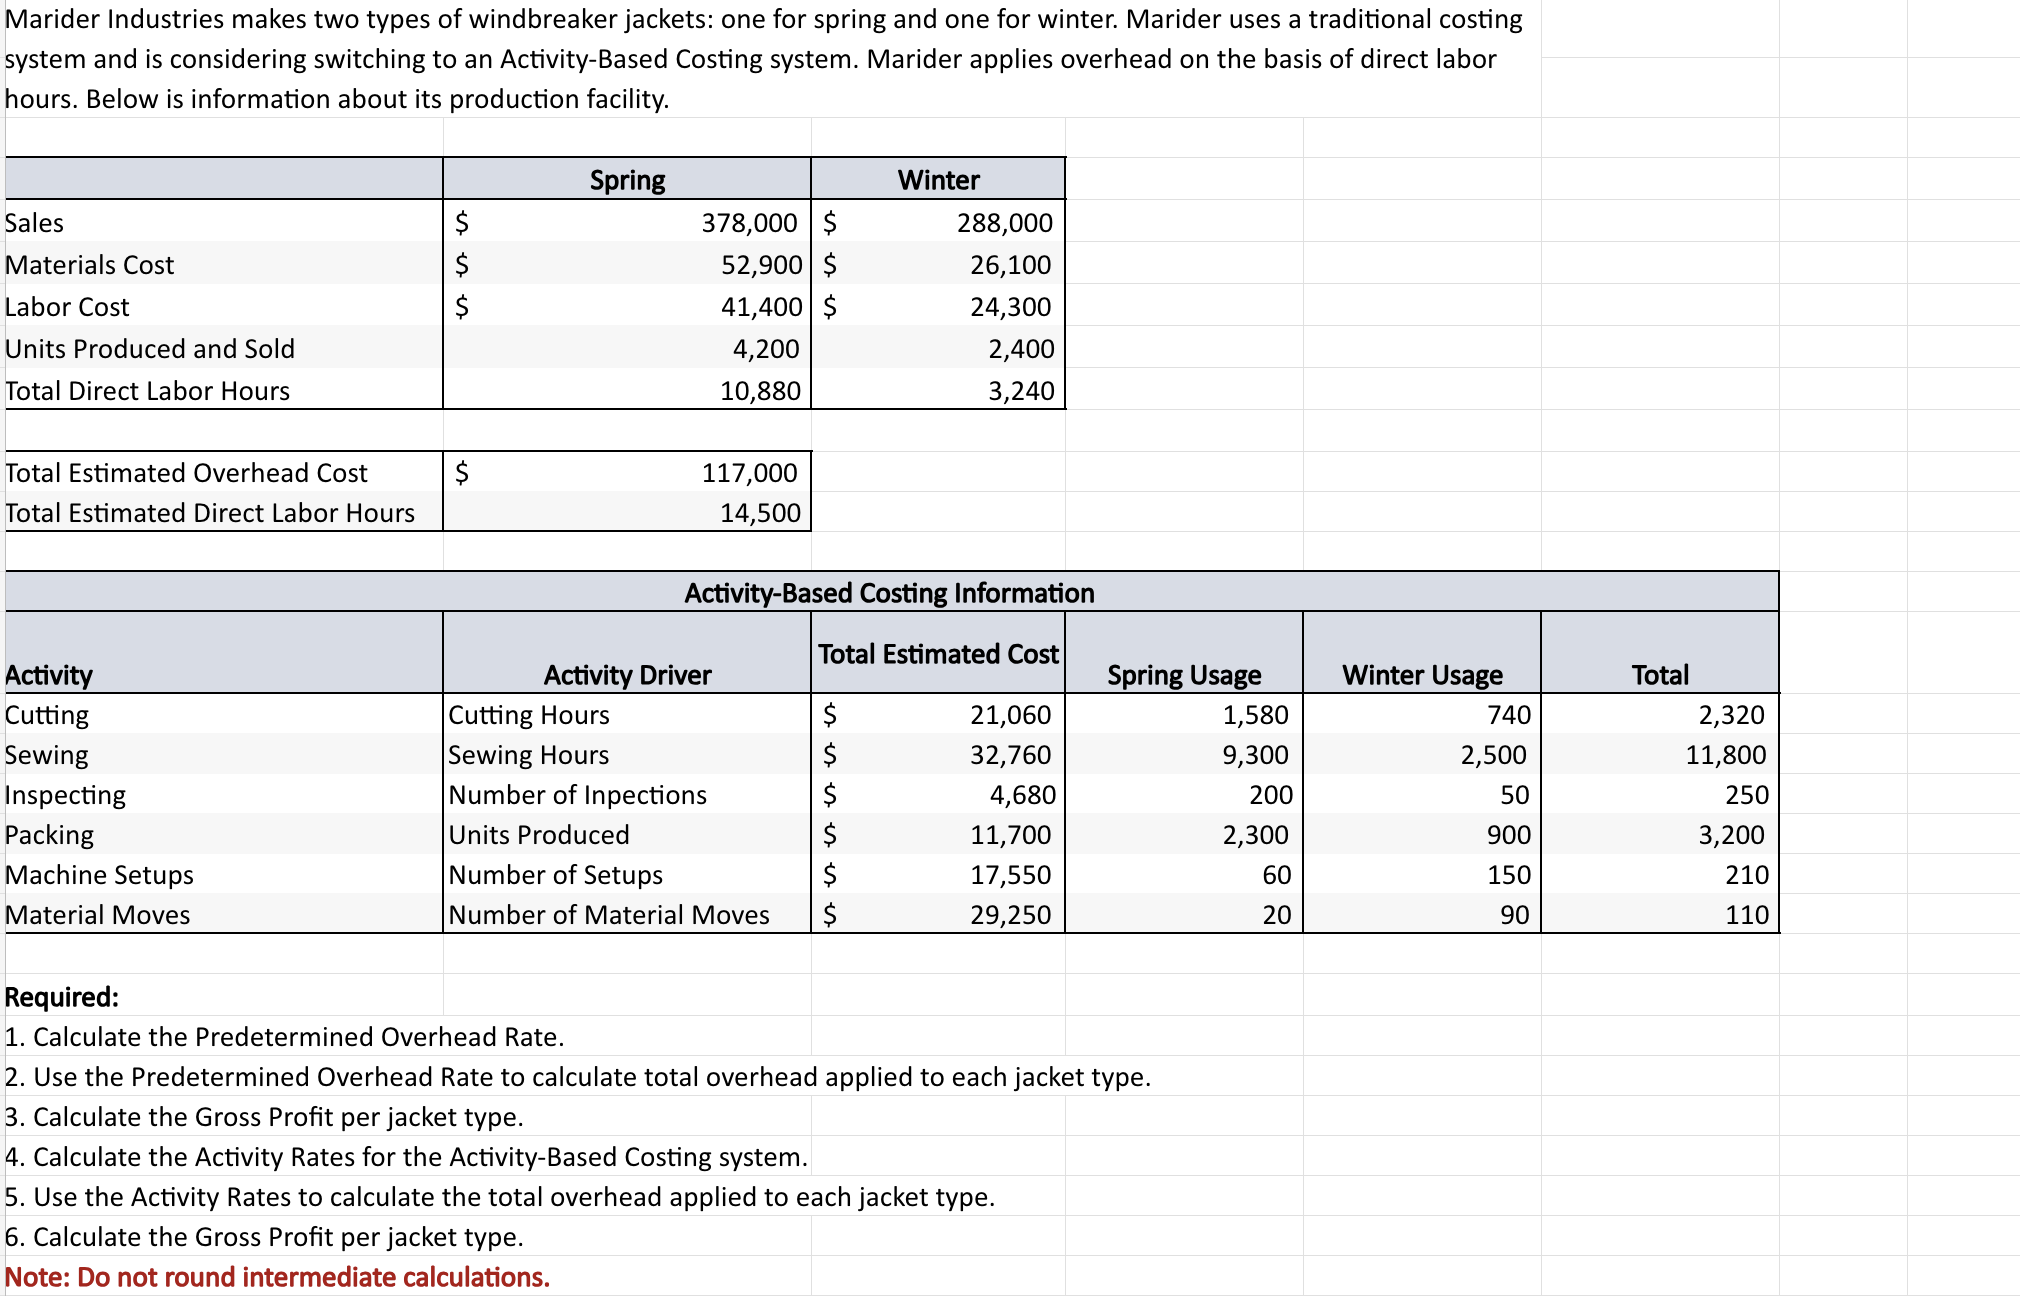
Task: Click the Units Produced and Sold label
Action: point(150,348)
